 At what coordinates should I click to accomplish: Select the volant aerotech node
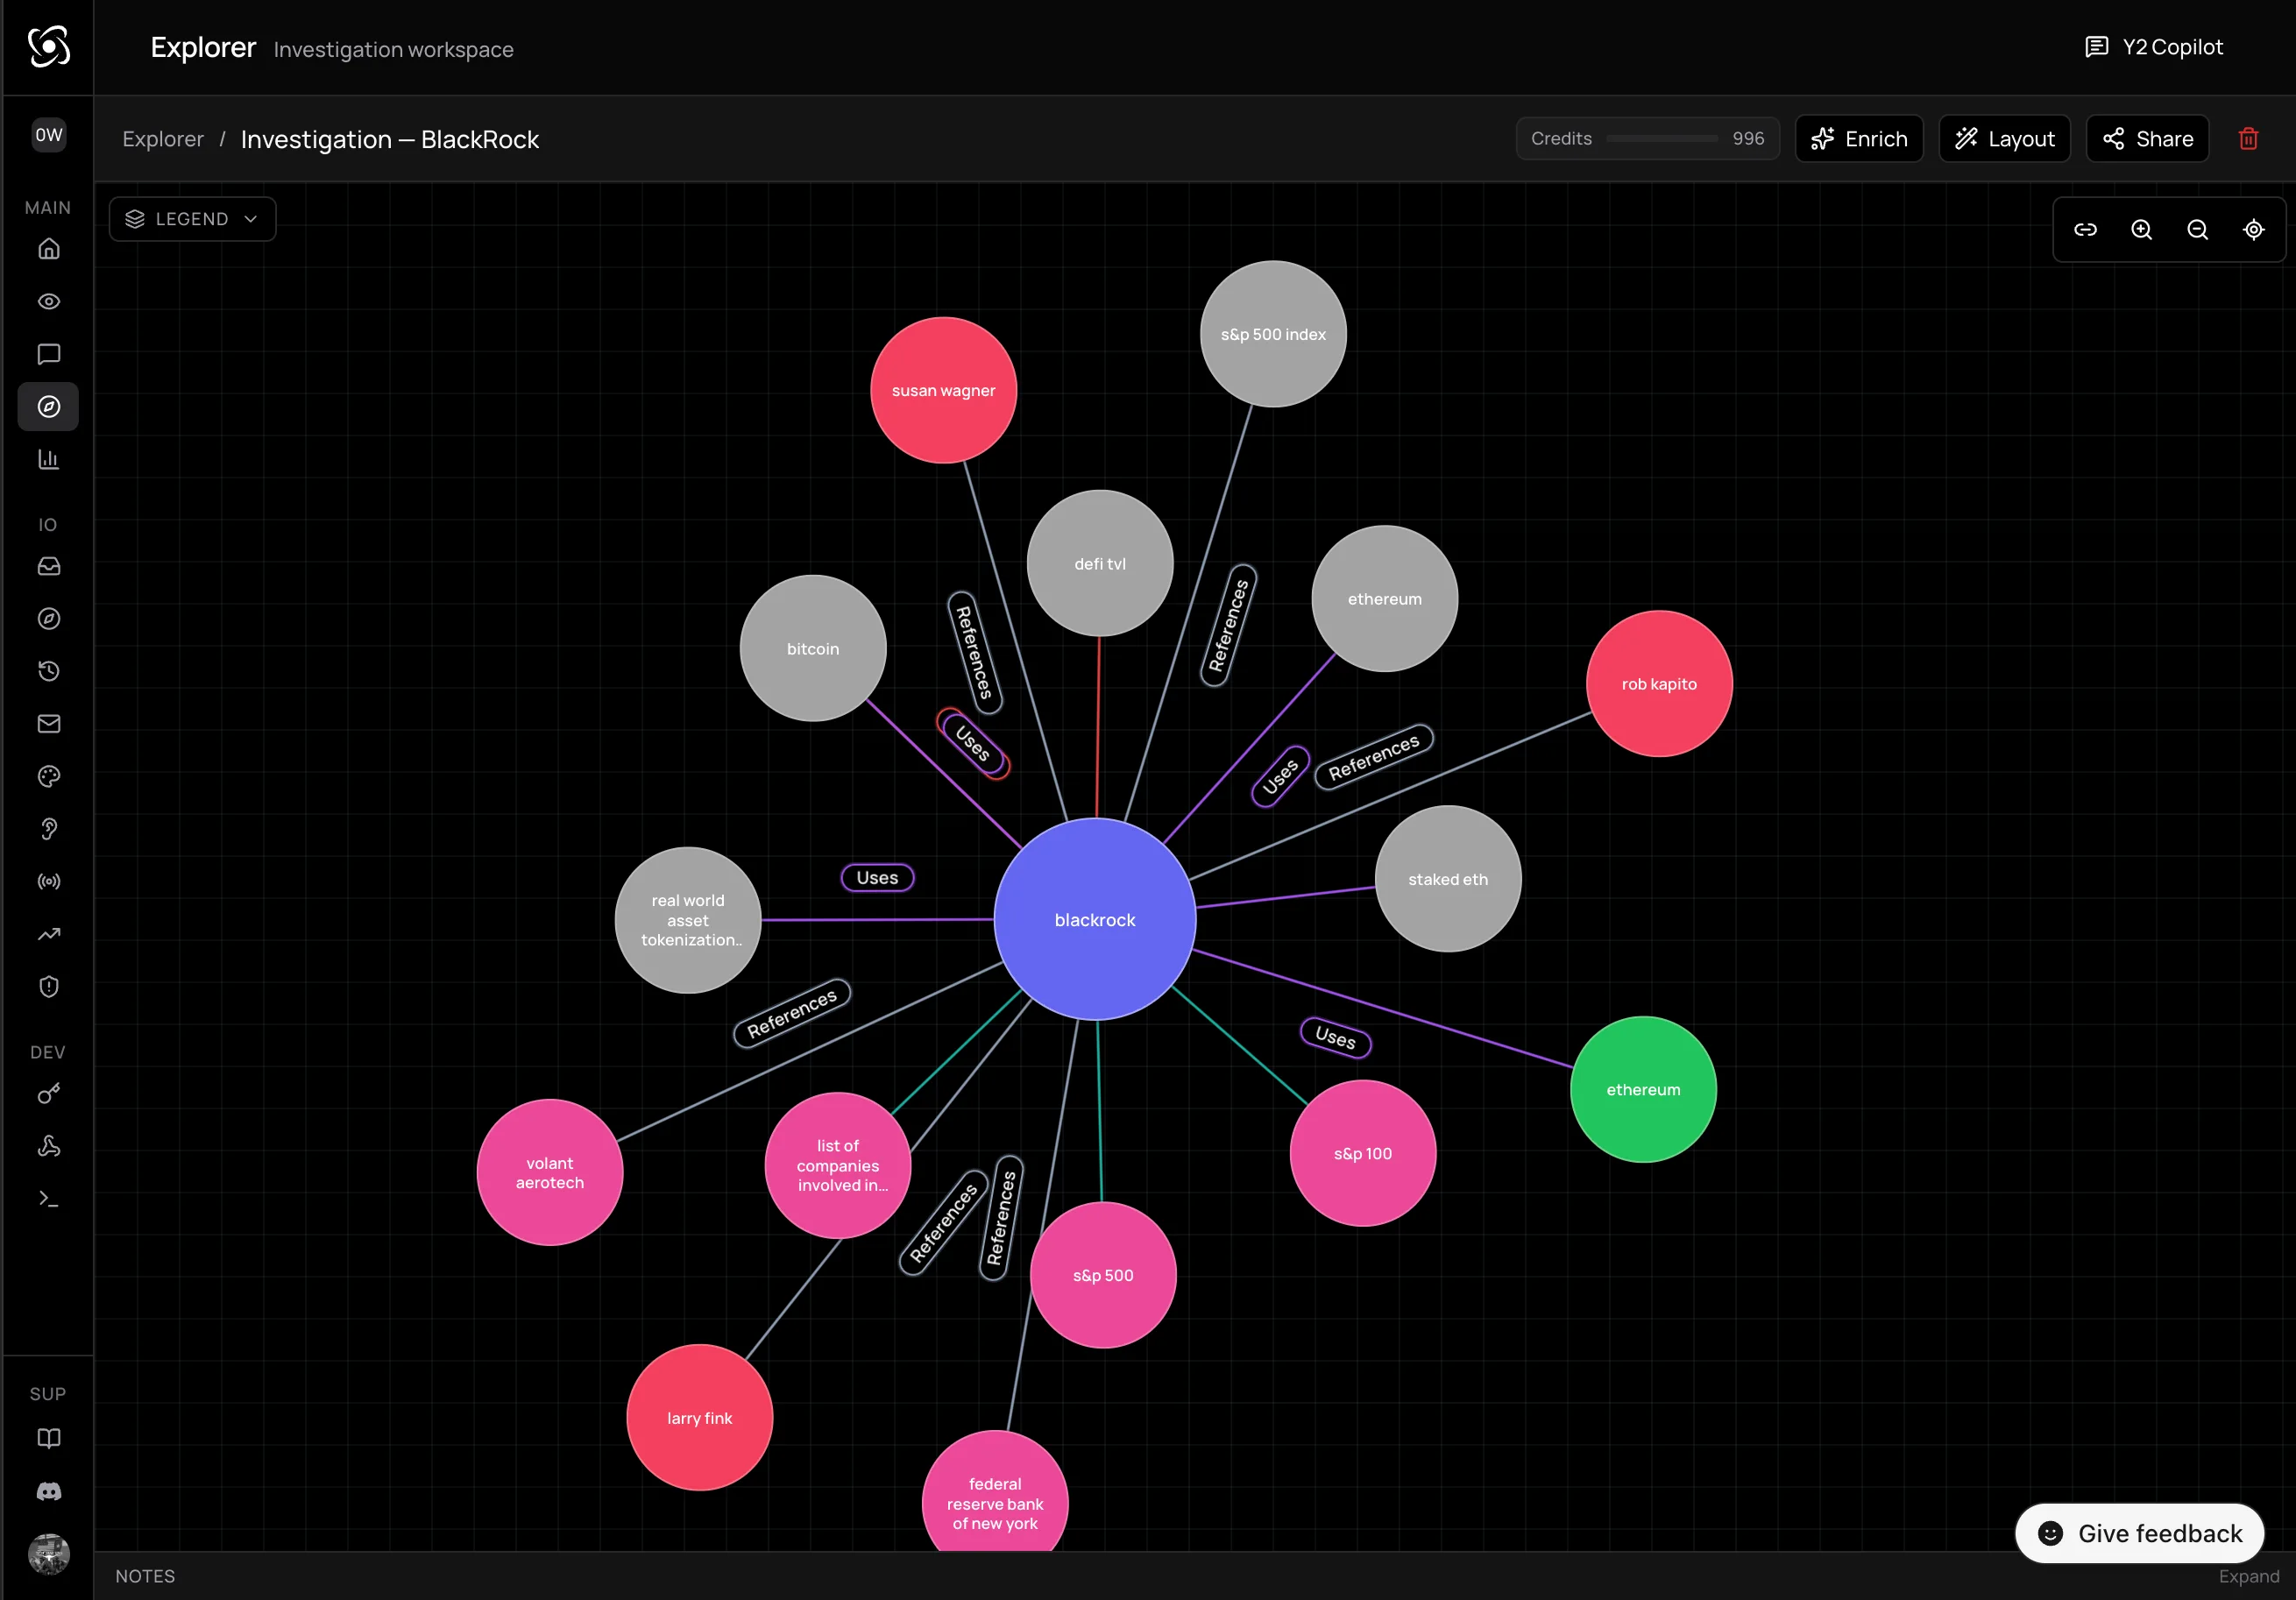point(550,1172)
